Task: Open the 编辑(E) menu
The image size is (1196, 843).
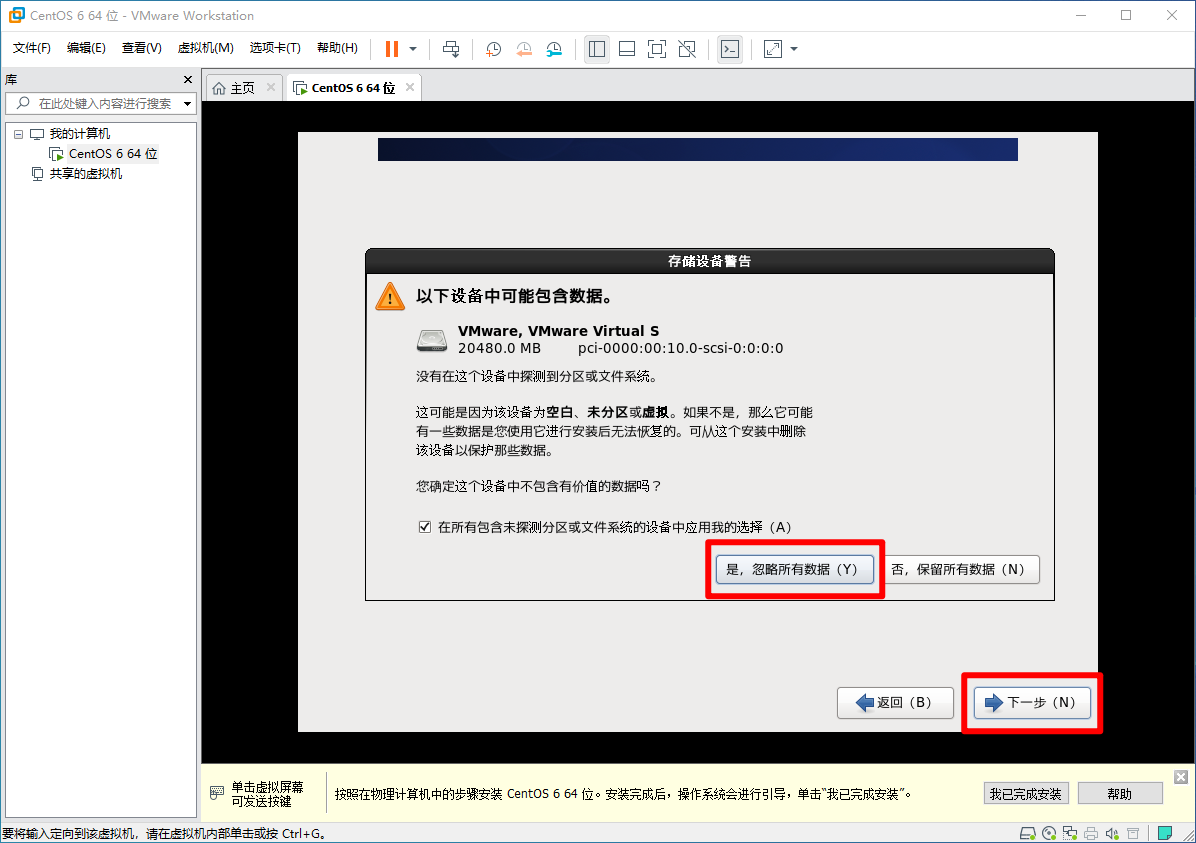Action: click(86, 48)
